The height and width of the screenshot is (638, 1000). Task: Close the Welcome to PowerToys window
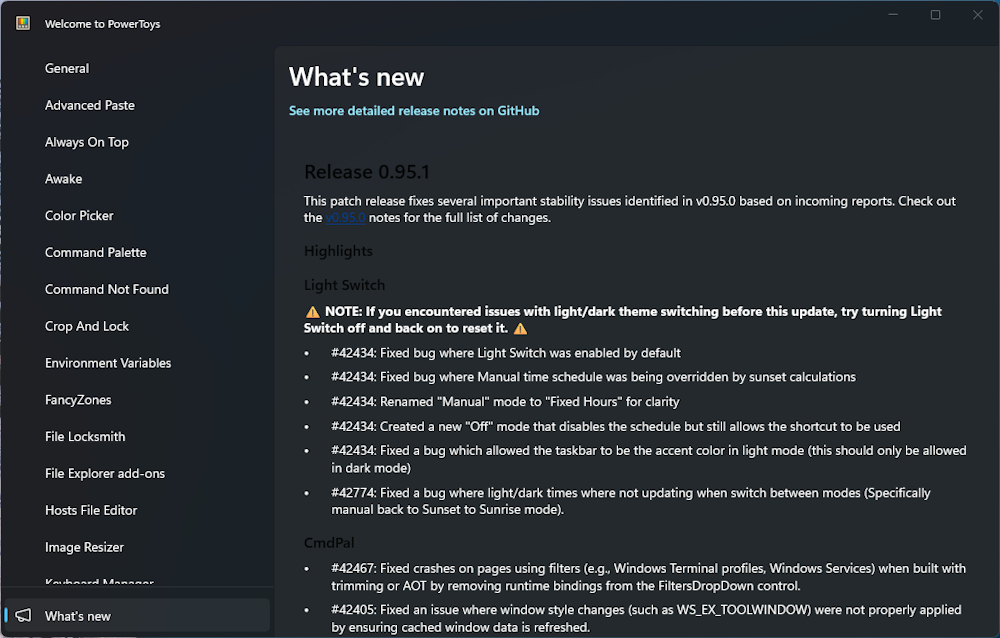(x=977, y=15)
